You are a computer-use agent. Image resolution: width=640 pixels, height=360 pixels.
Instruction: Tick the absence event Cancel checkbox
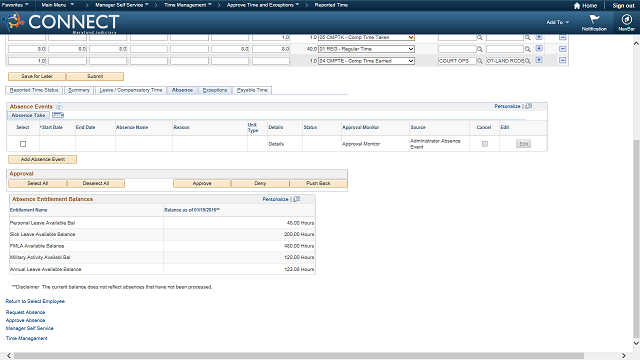(x=484, y=144)
